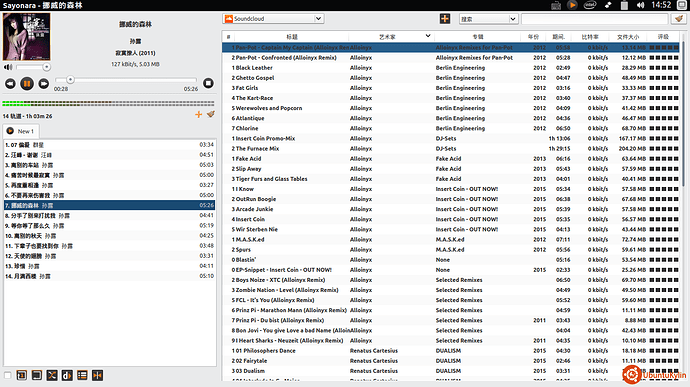Sort by the title column header
The width and height of the screenshot is (690, 387).
(292, 37)
